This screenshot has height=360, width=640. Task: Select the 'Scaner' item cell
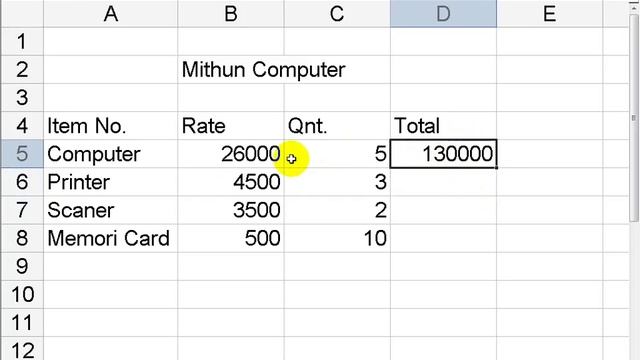click(x=111, y=210)
